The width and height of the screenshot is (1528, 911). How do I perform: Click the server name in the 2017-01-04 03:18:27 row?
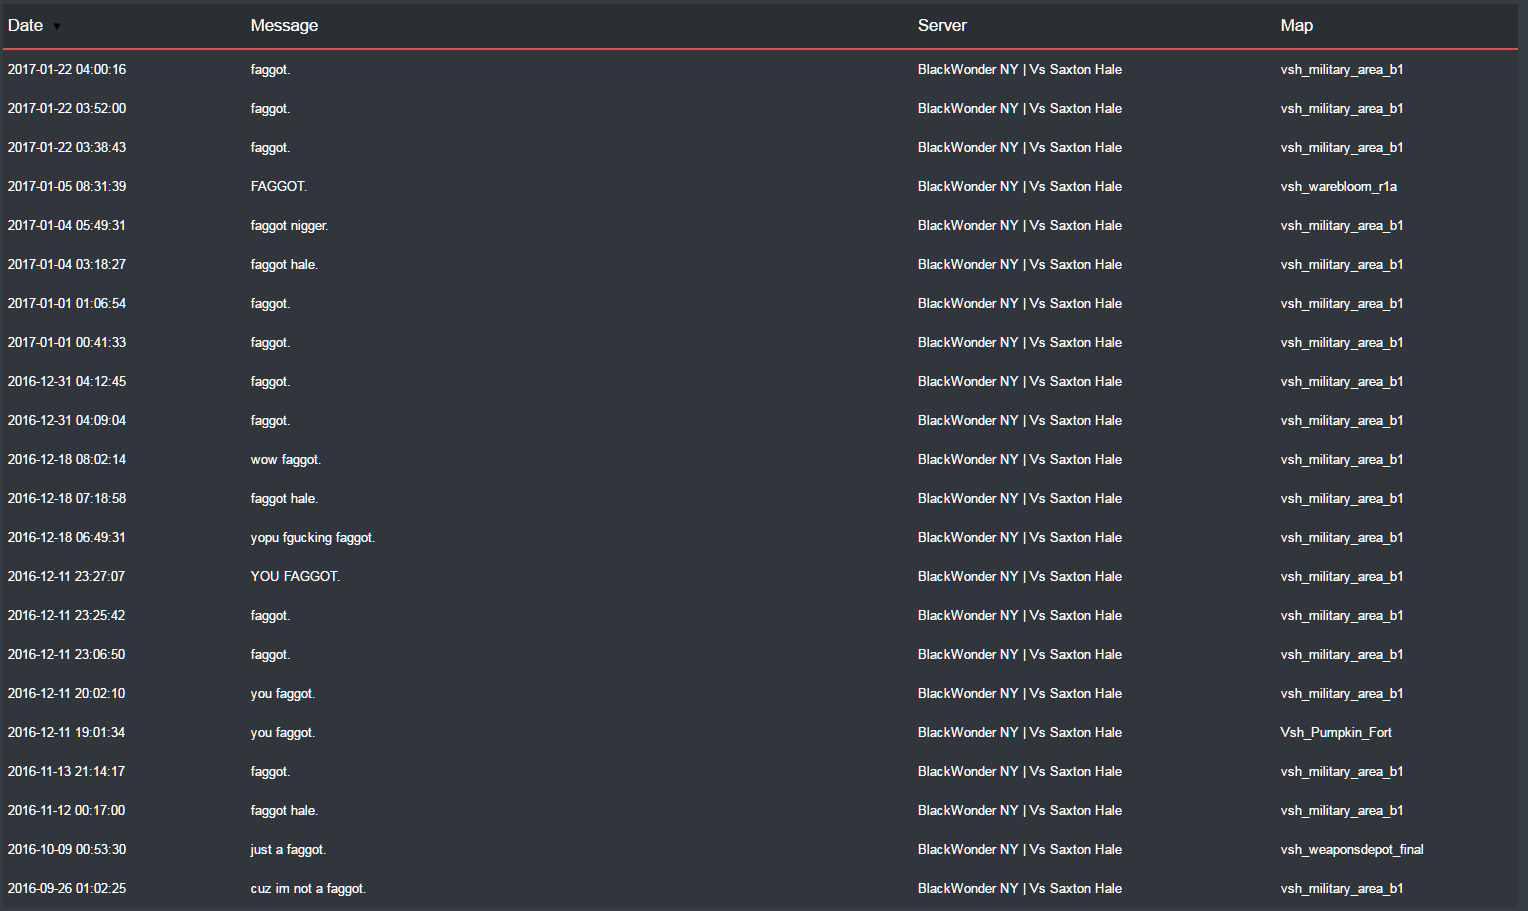(1019, 264)
